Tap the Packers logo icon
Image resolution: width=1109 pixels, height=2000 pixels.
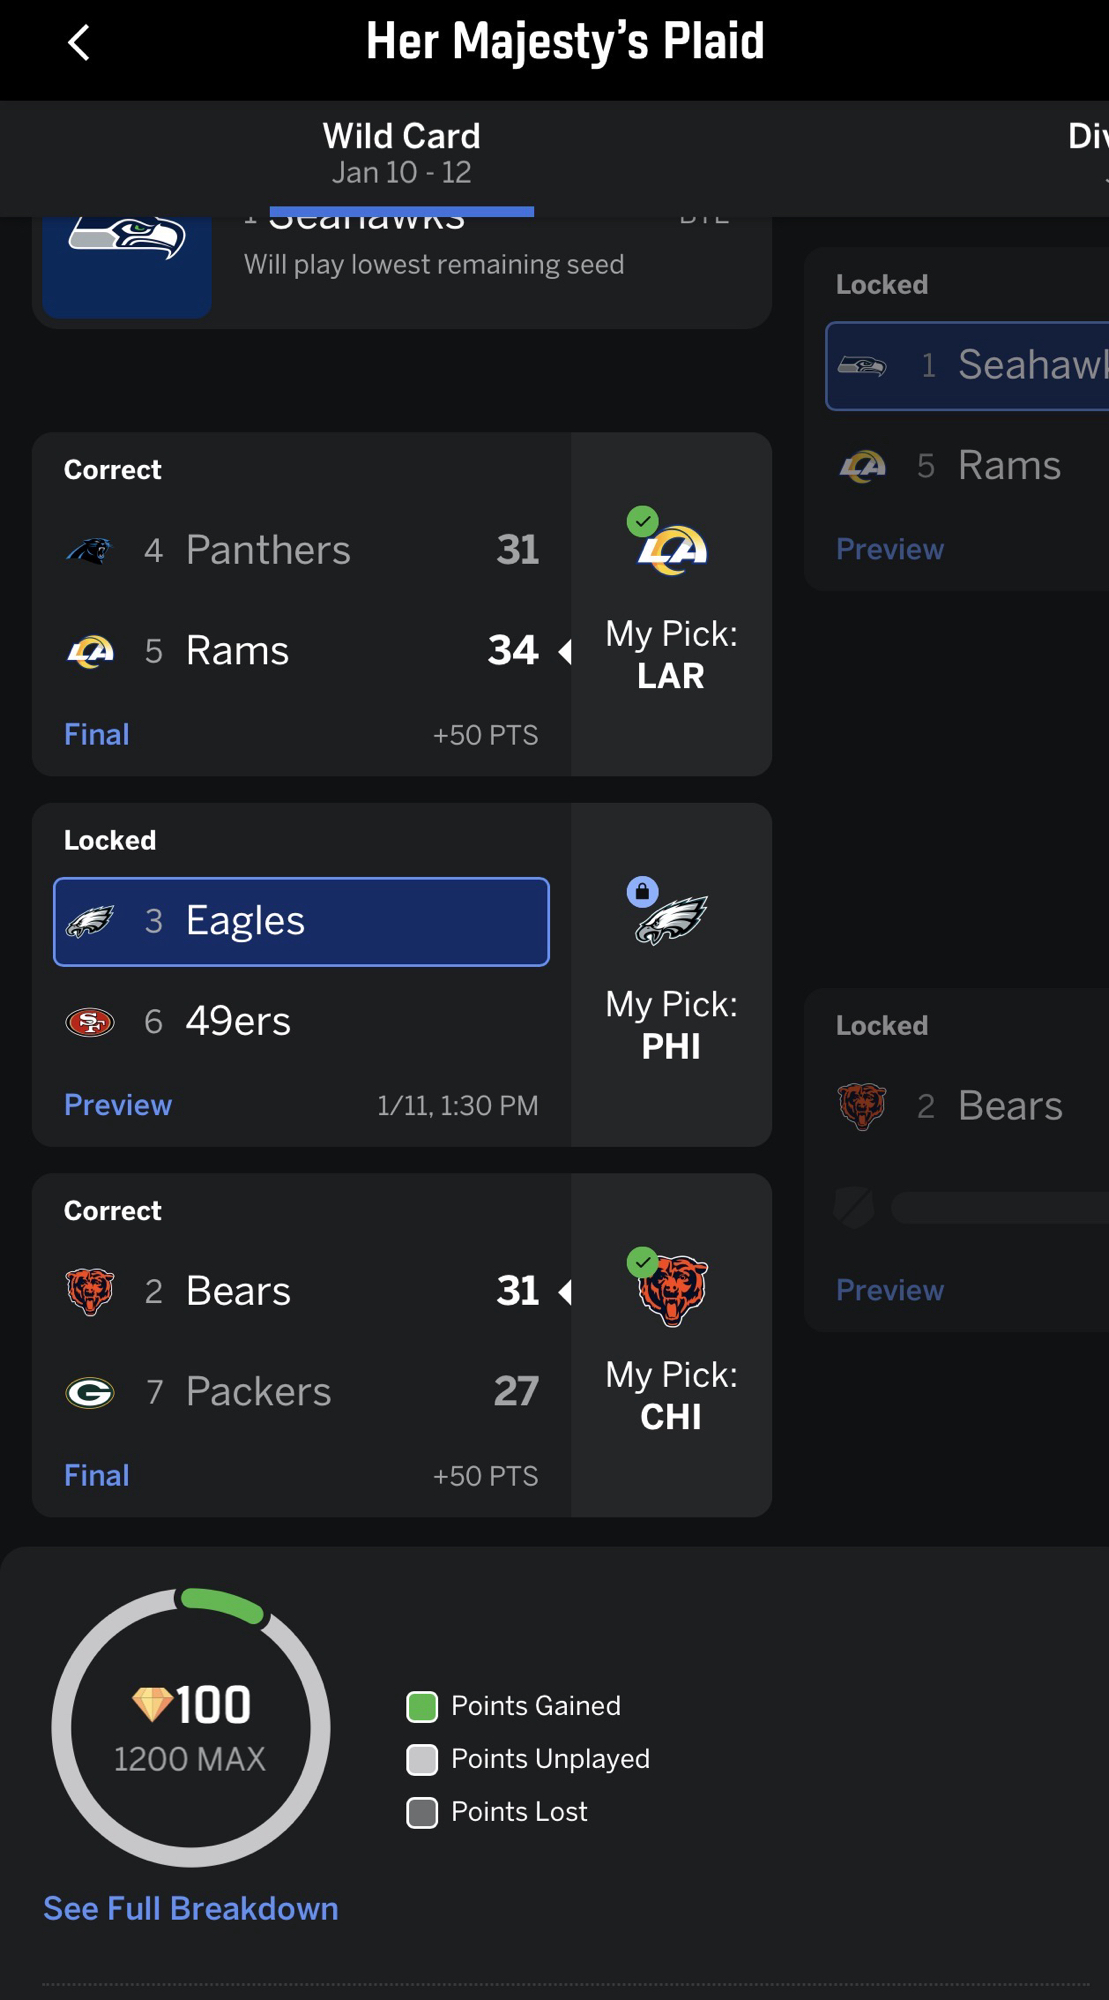click(90, 1392)
